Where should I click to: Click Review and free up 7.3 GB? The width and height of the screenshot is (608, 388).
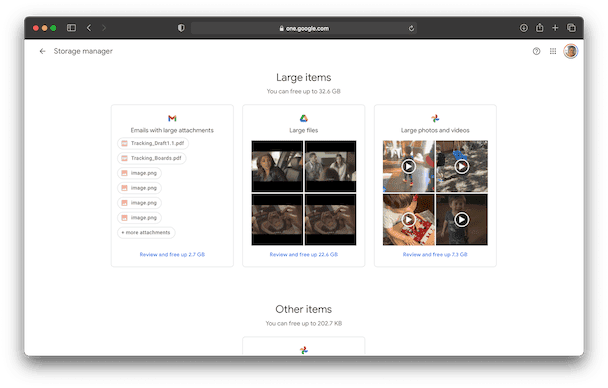[435, 255]
